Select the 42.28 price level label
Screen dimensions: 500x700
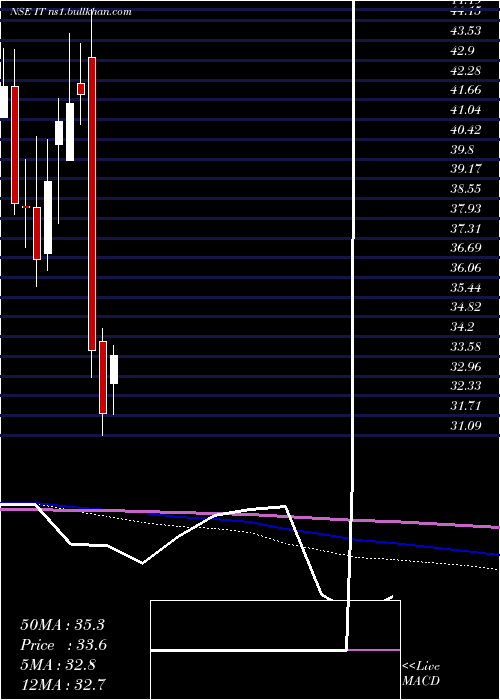466,70
